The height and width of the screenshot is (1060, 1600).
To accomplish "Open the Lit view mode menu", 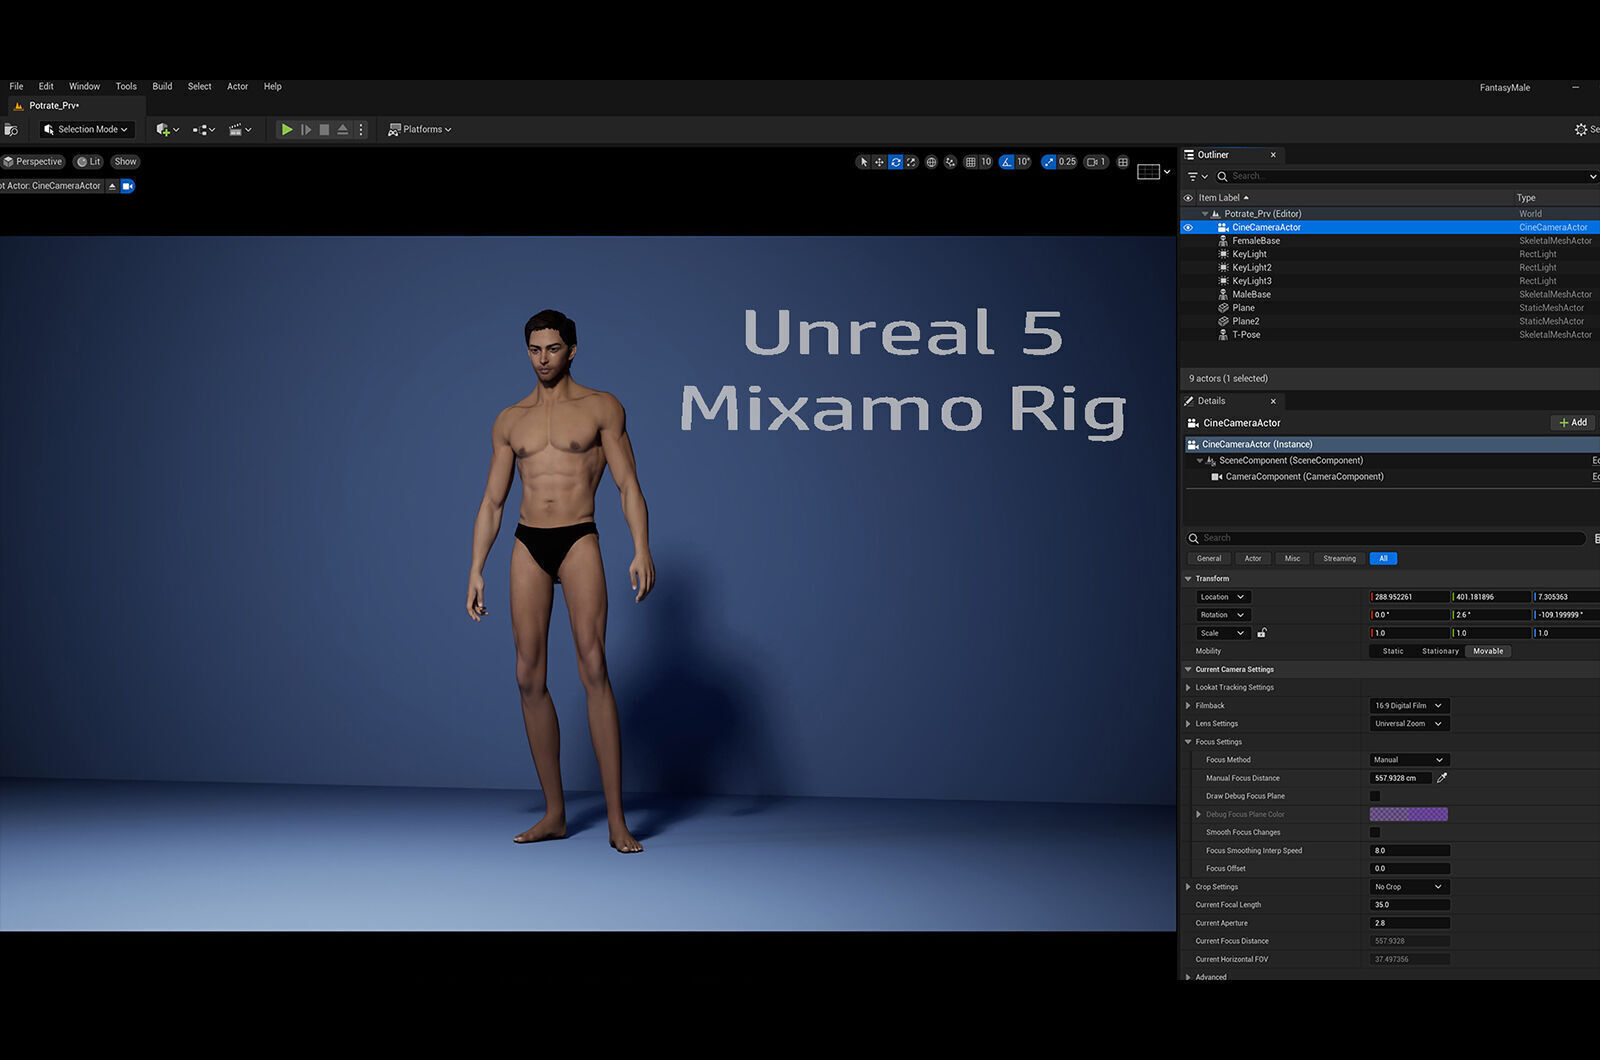I will (x=89, y=161).
